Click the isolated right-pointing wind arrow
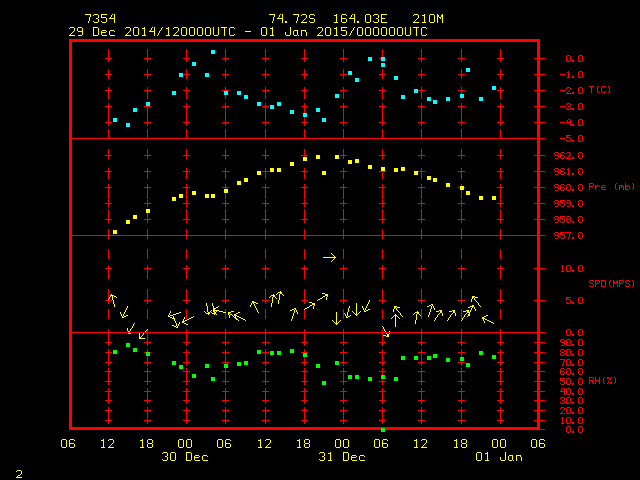 [330, 258]
